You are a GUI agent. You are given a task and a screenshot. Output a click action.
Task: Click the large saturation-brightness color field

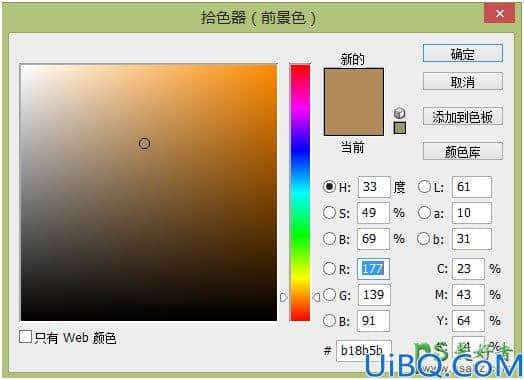(x=148, y=193)
